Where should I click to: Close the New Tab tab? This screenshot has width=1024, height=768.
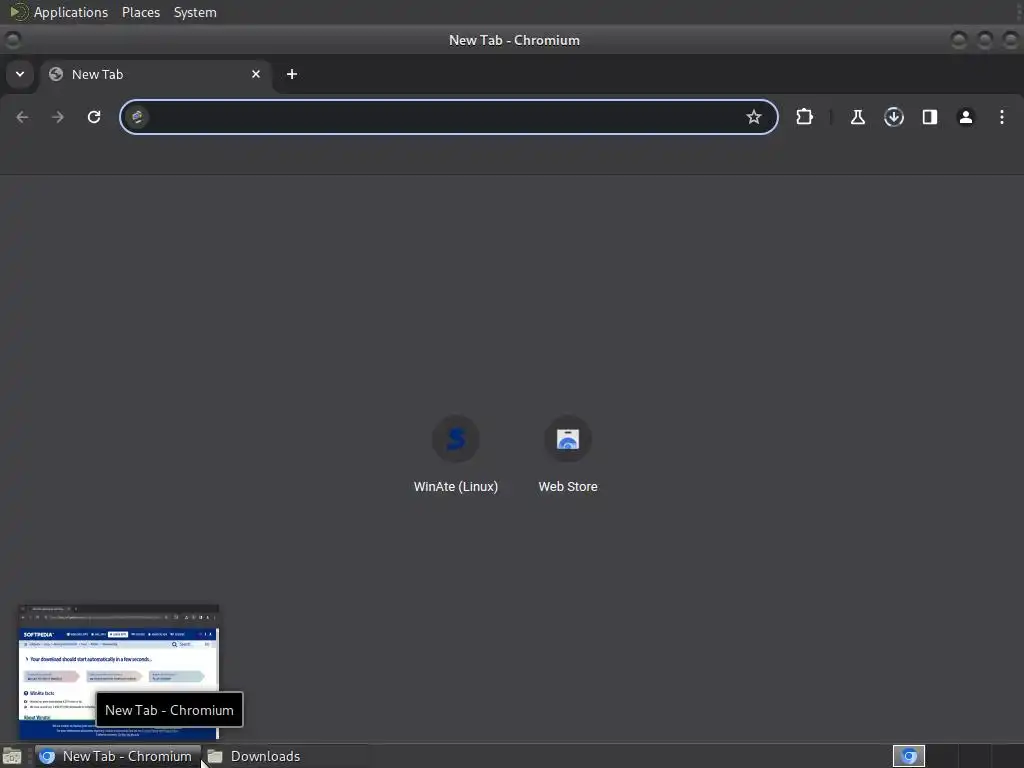(256, 74)
